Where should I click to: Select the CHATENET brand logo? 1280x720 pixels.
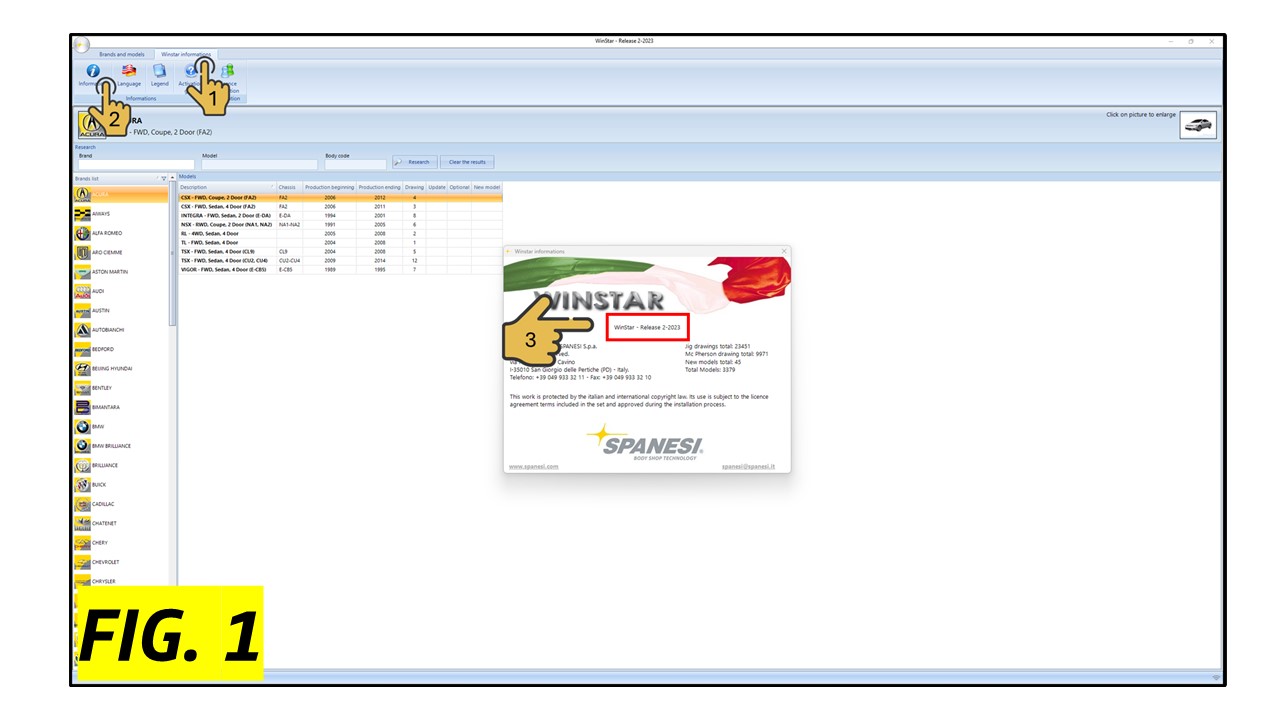[x=83, y=523]
